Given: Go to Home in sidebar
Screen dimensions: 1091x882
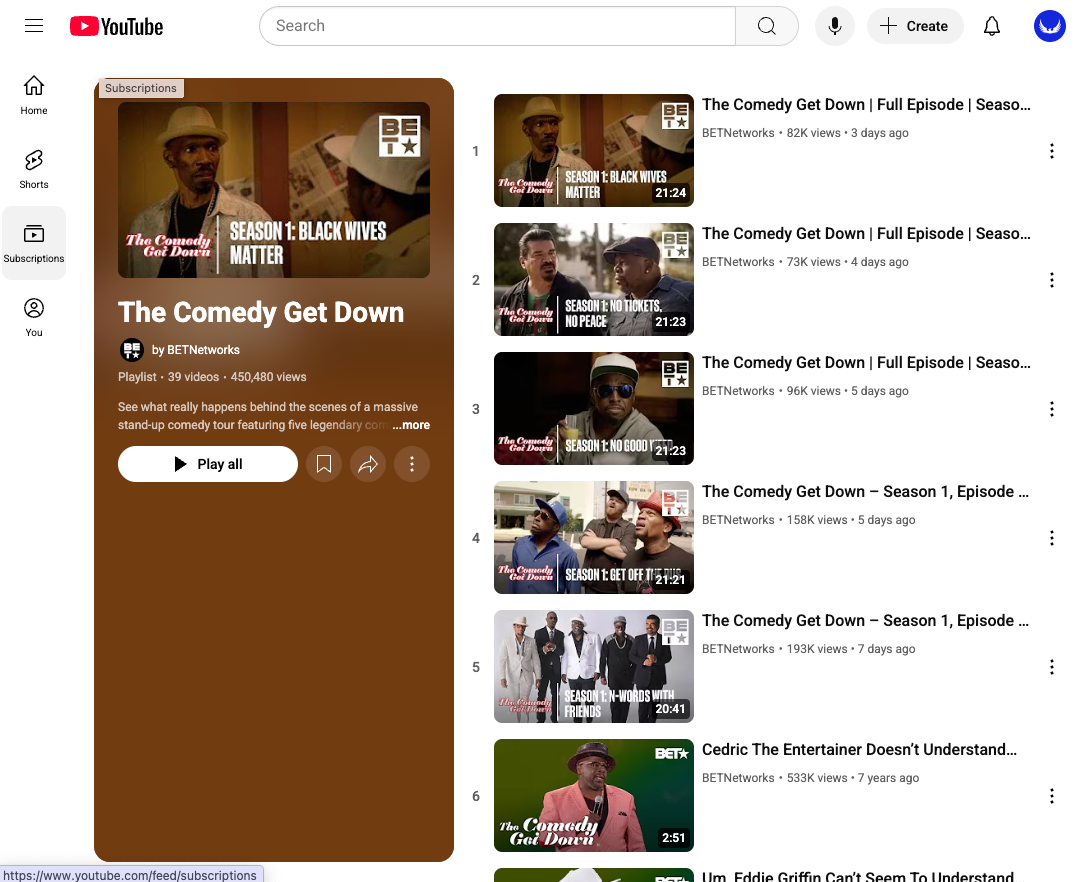Looking at the screenshot, I should (x=33, y=95).
